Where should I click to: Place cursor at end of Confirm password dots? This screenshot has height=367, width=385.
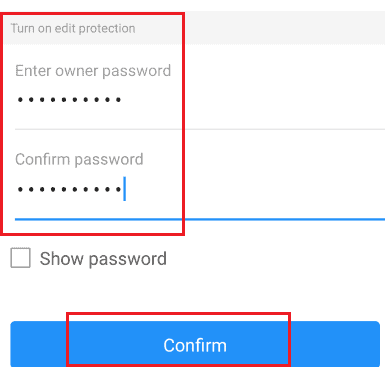pyautogui.click(x=124, y=189)
